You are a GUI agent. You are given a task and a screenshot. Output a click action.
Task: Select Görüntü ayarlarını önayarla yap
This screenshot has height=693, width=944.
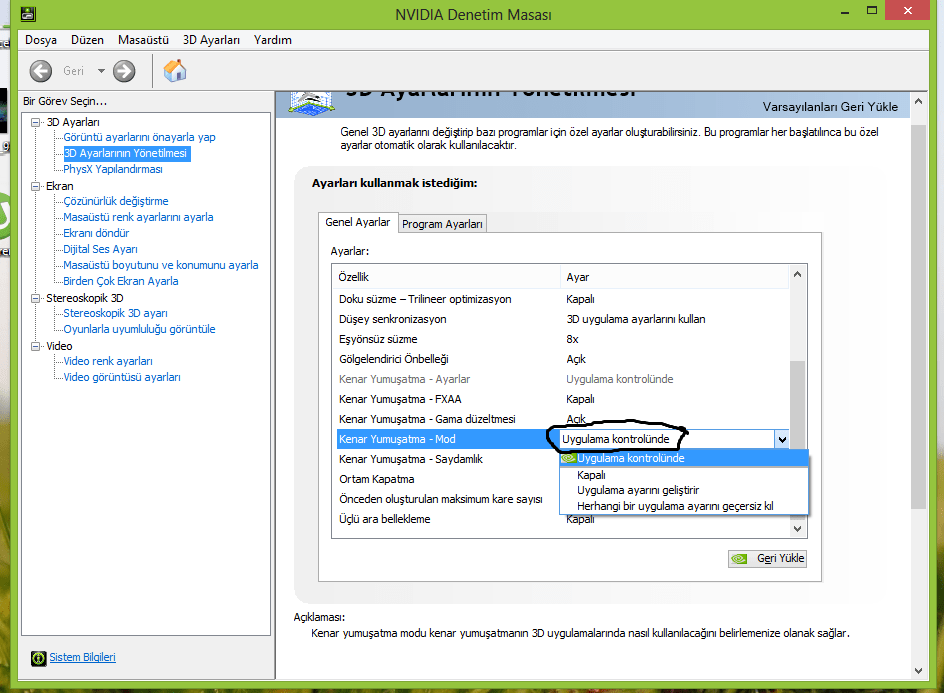coord(140,137)
